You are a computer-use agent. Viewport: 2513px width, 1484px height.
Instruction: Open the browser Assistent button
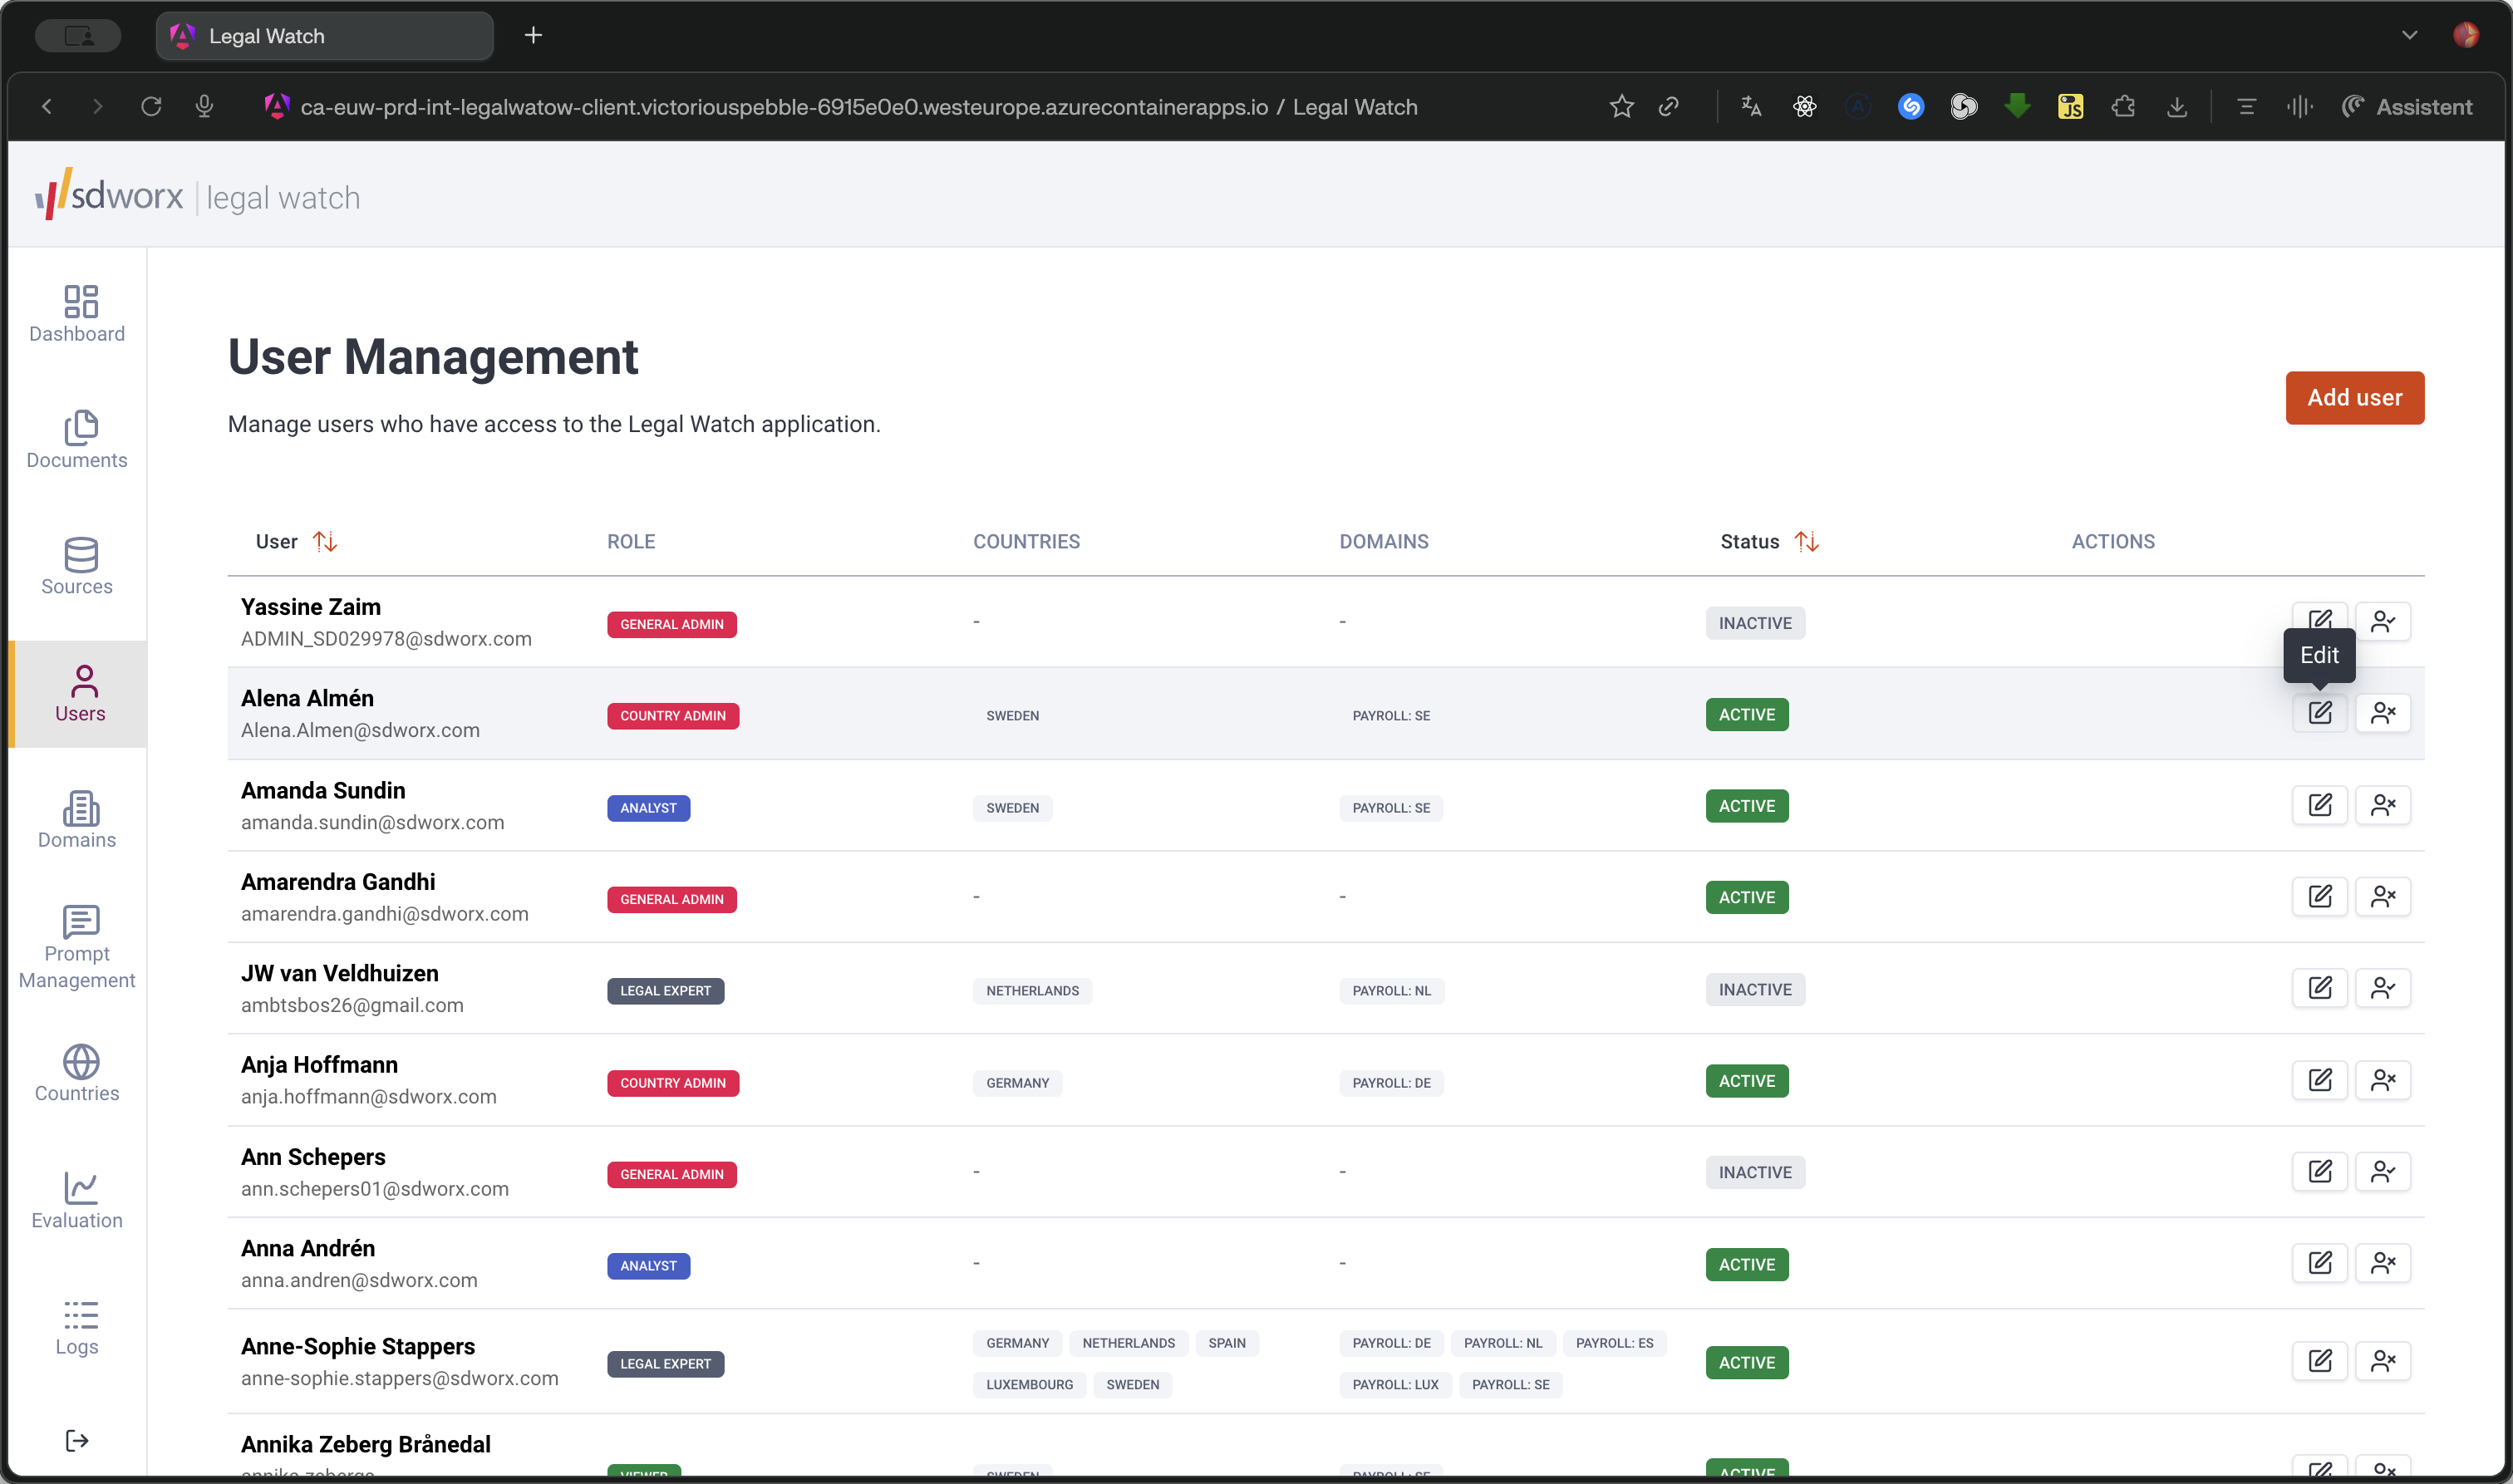click(2407, 107)
